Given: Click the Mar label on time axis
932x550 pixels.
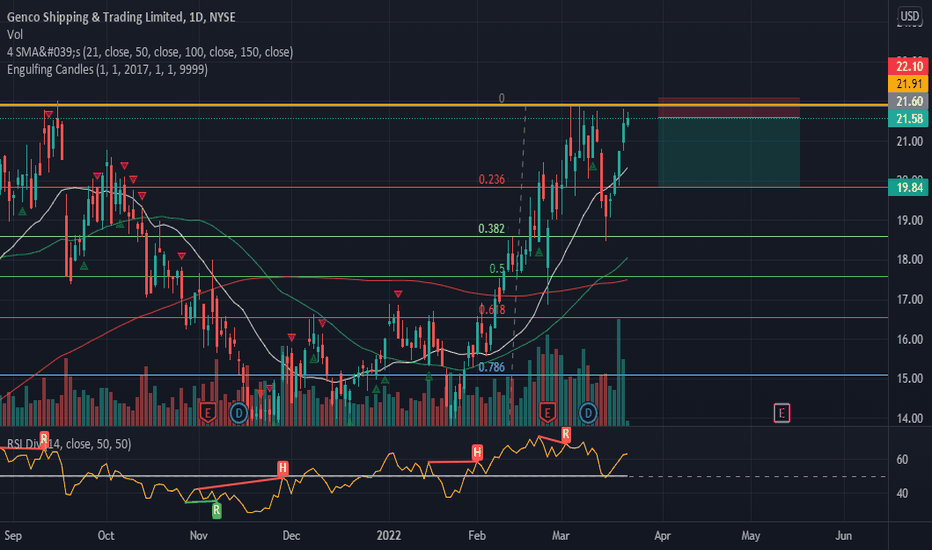Looking at the screenshot, I should [x=561, y=536].
